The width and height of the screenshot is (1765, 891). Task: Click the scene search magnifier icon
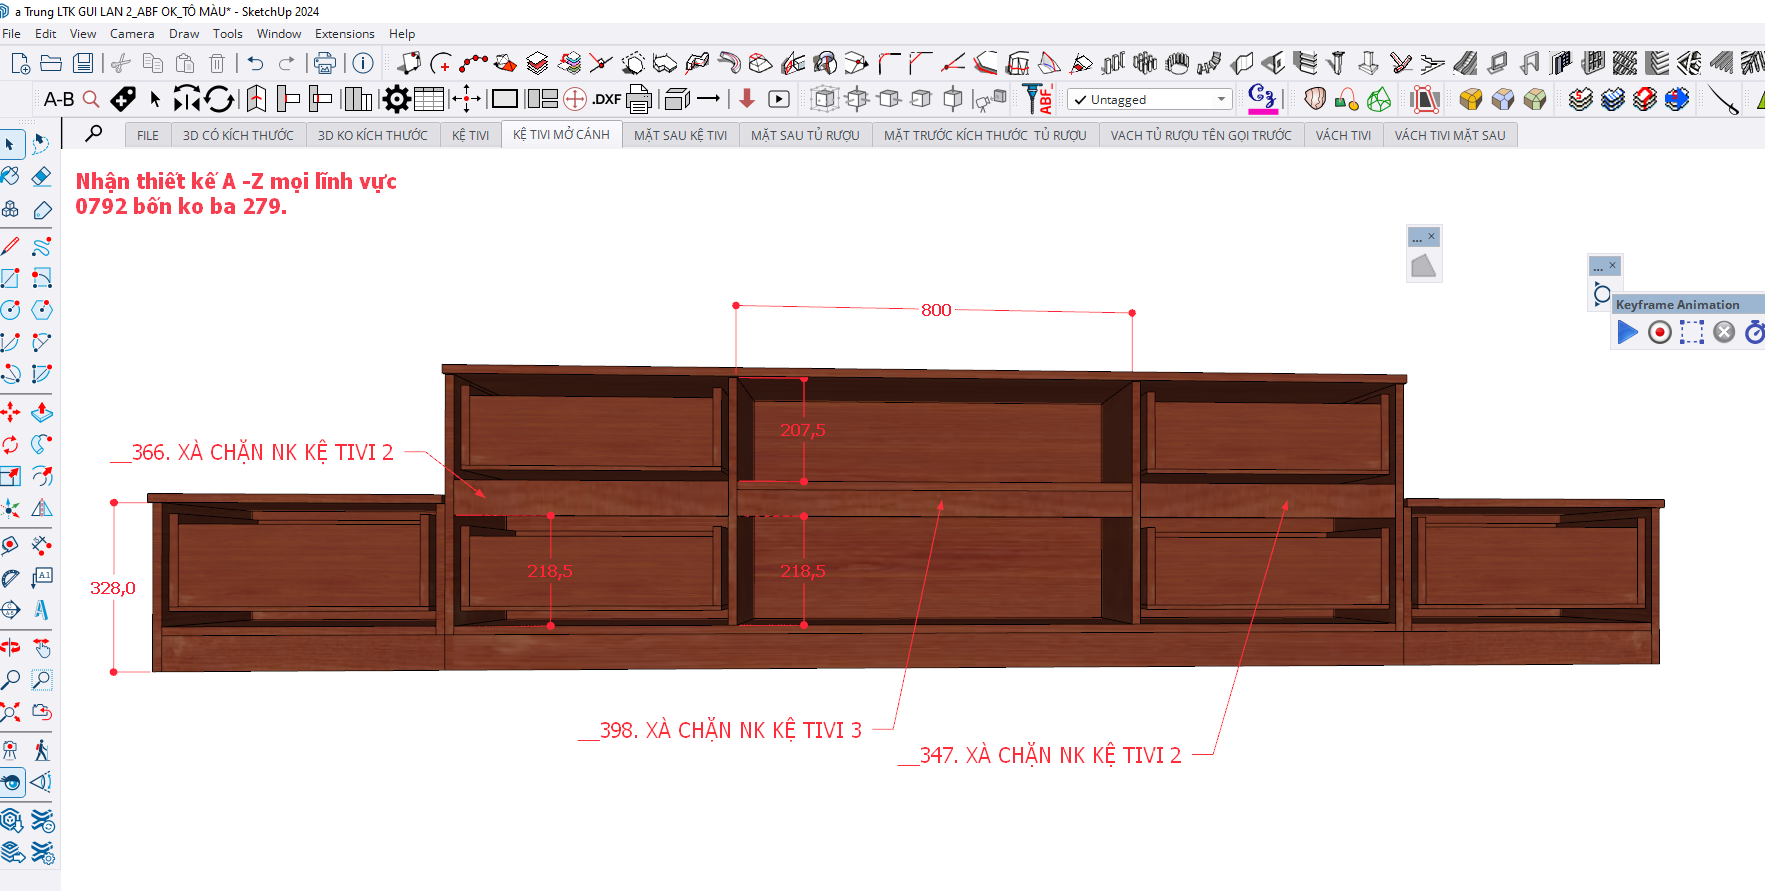[94, 133]
